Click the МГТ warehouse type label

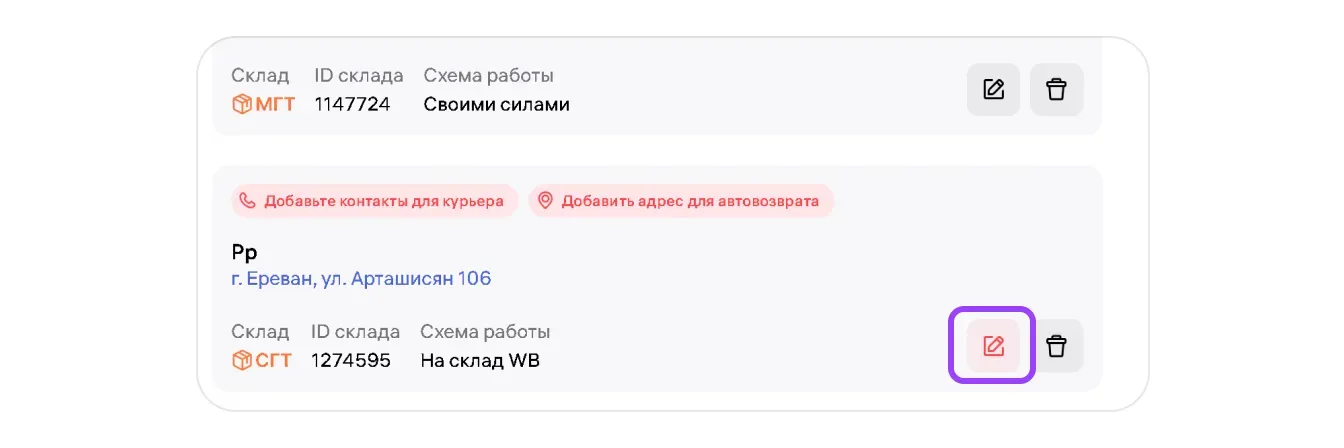coord(275,104)
